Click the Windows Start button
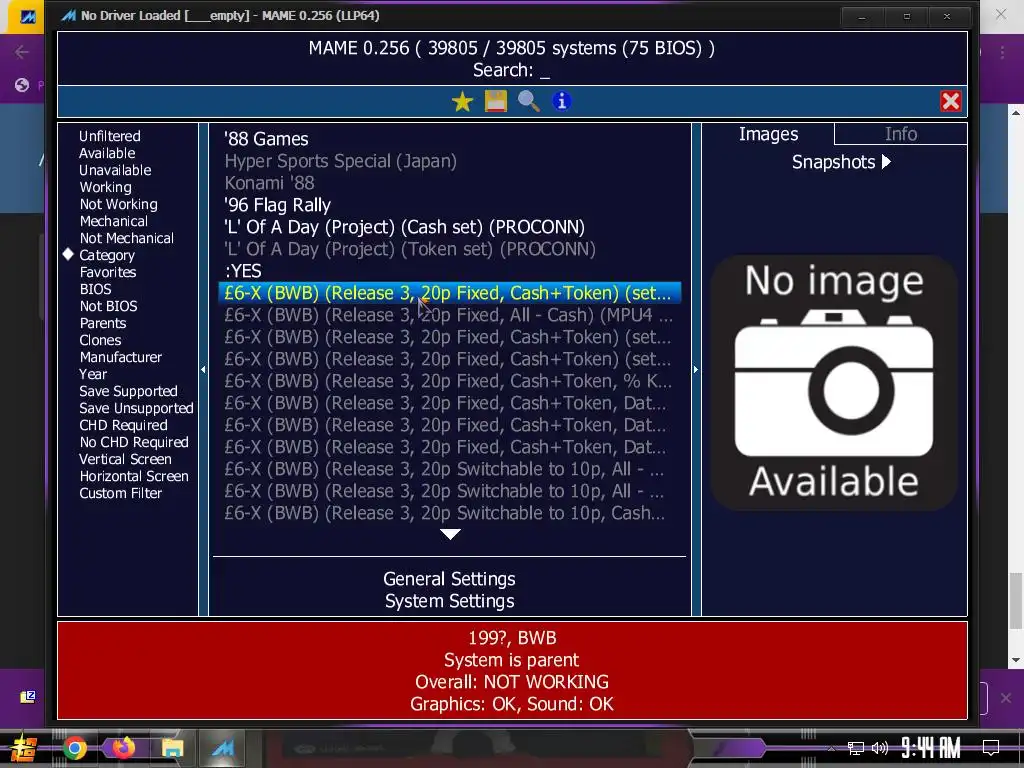Image resolution: width=1024 pixels, height=768 pixels. click(x=24, y=748)
